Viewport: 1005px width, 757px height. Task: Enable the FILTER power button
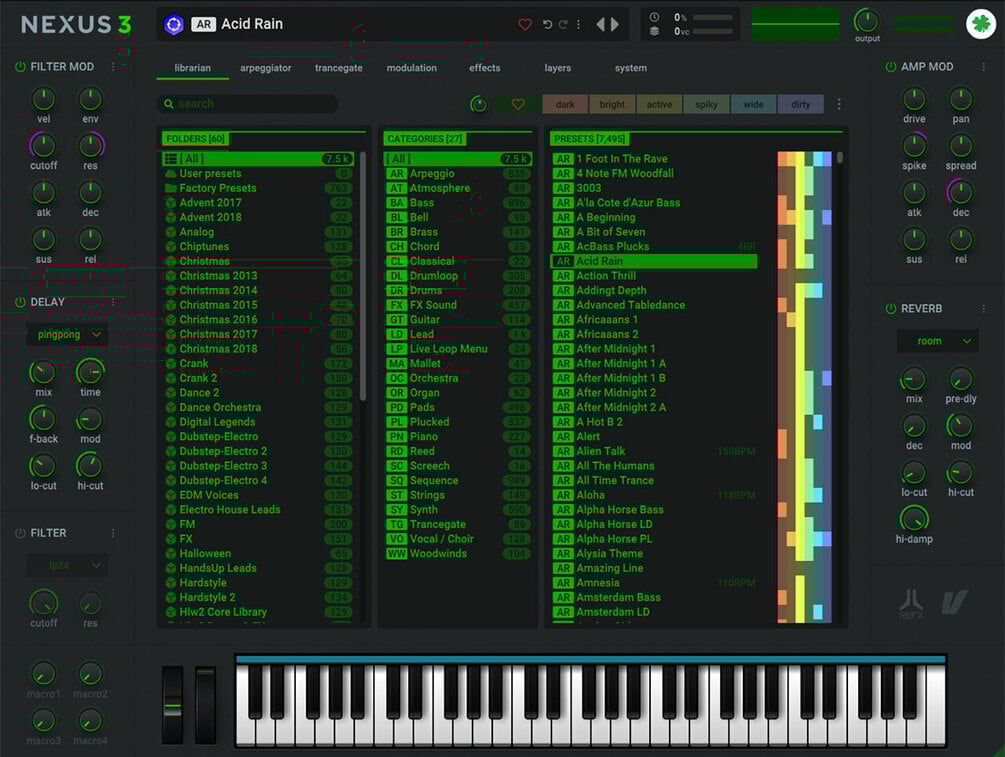pyautogui.click(x=20, y=533)
